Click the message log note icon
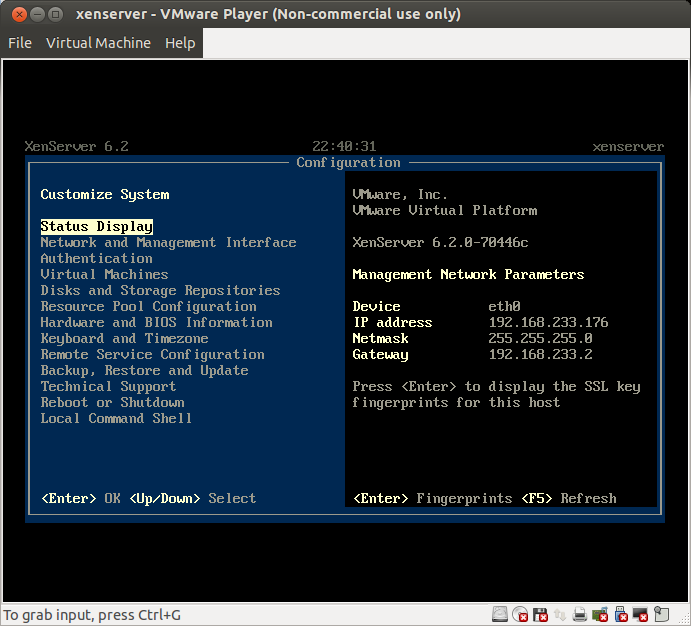This screenshot has height=626, width=691. pos(661,614)
